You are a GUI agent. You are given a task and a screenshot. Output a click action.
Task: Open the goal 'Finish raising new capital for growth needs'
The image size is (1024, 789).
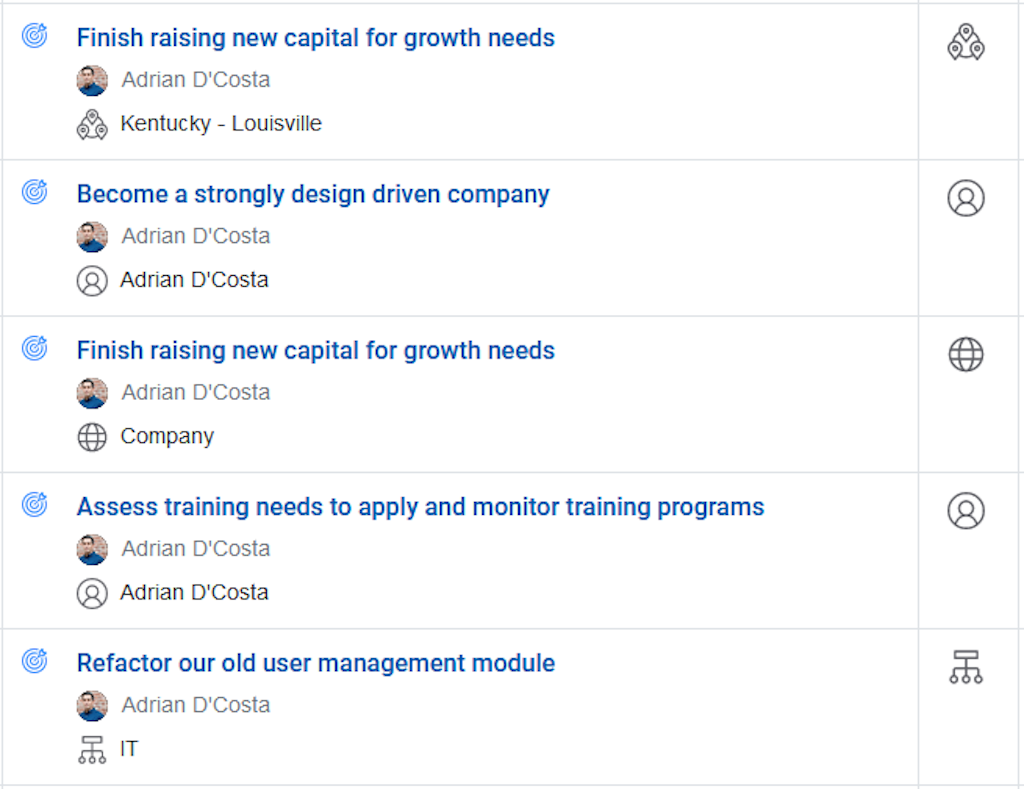tap(316, 37)
